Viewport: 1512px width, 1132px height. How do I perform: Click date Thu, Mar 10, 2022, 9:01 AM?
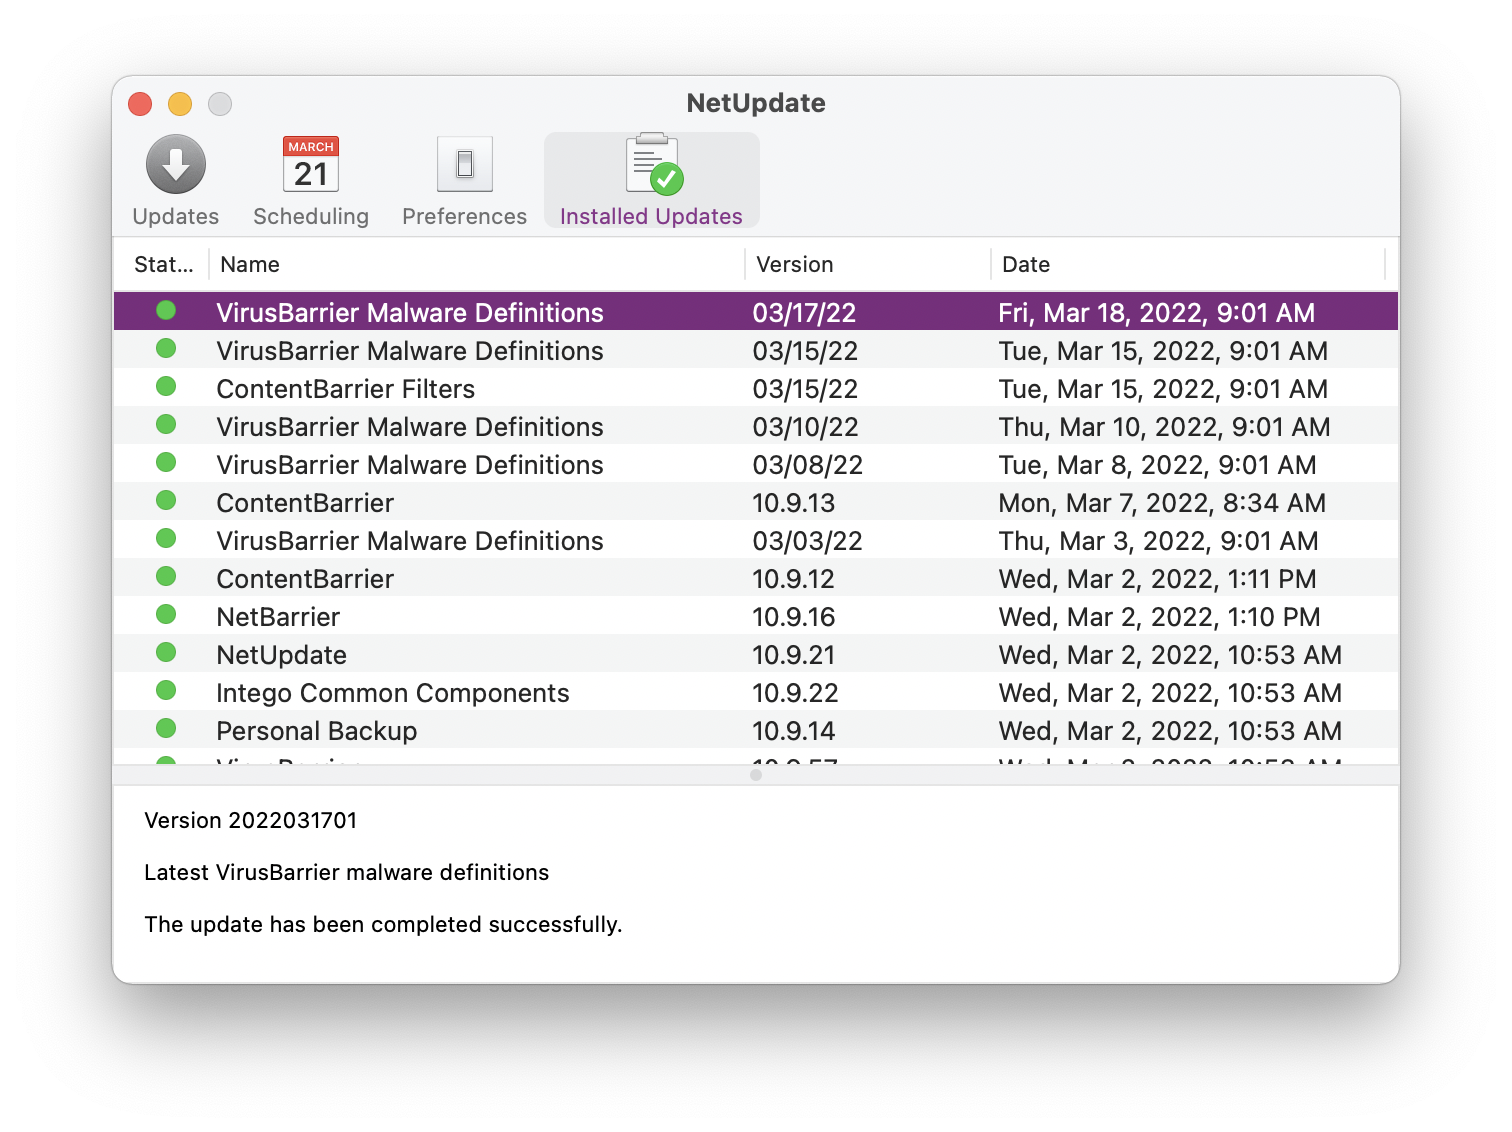[x=1164, y=427]
